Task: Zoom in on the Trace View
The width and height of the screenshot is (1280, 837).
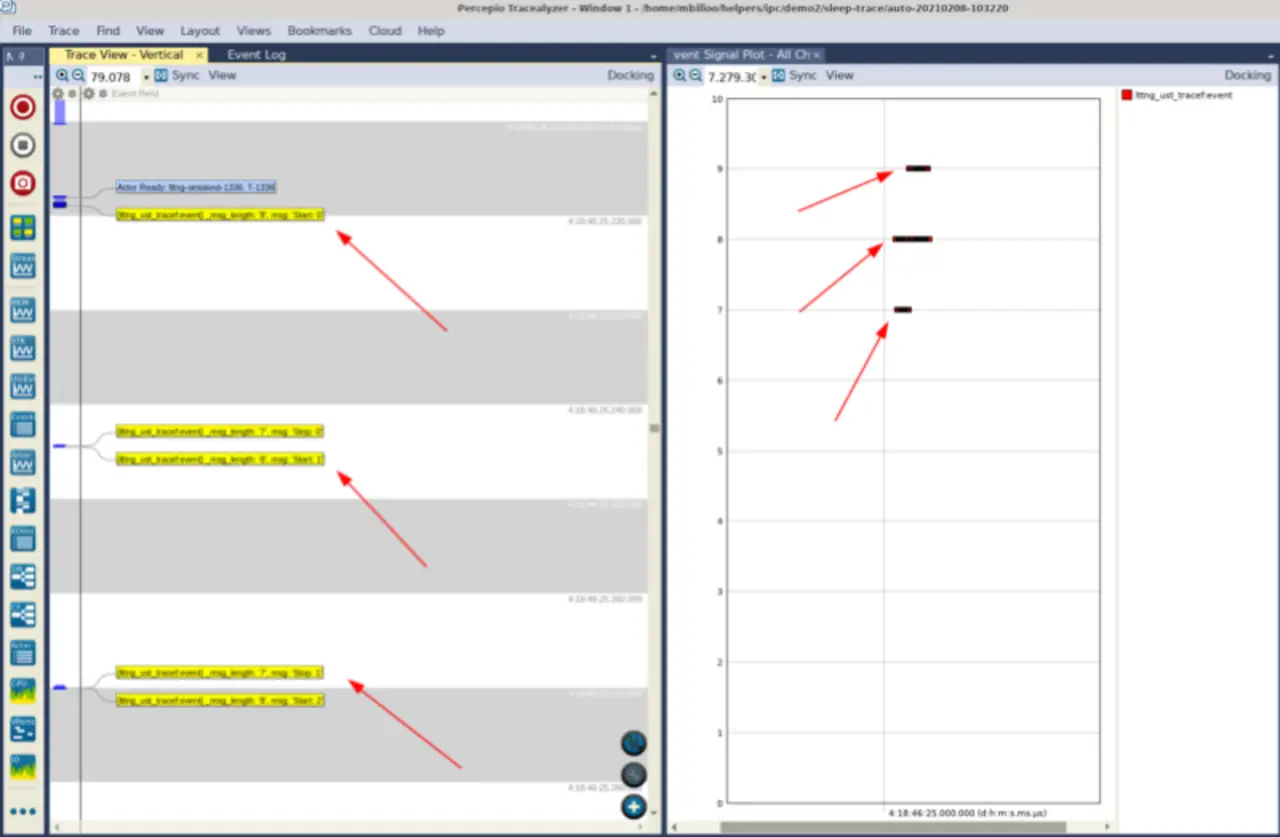Action: tap(62, 76)
